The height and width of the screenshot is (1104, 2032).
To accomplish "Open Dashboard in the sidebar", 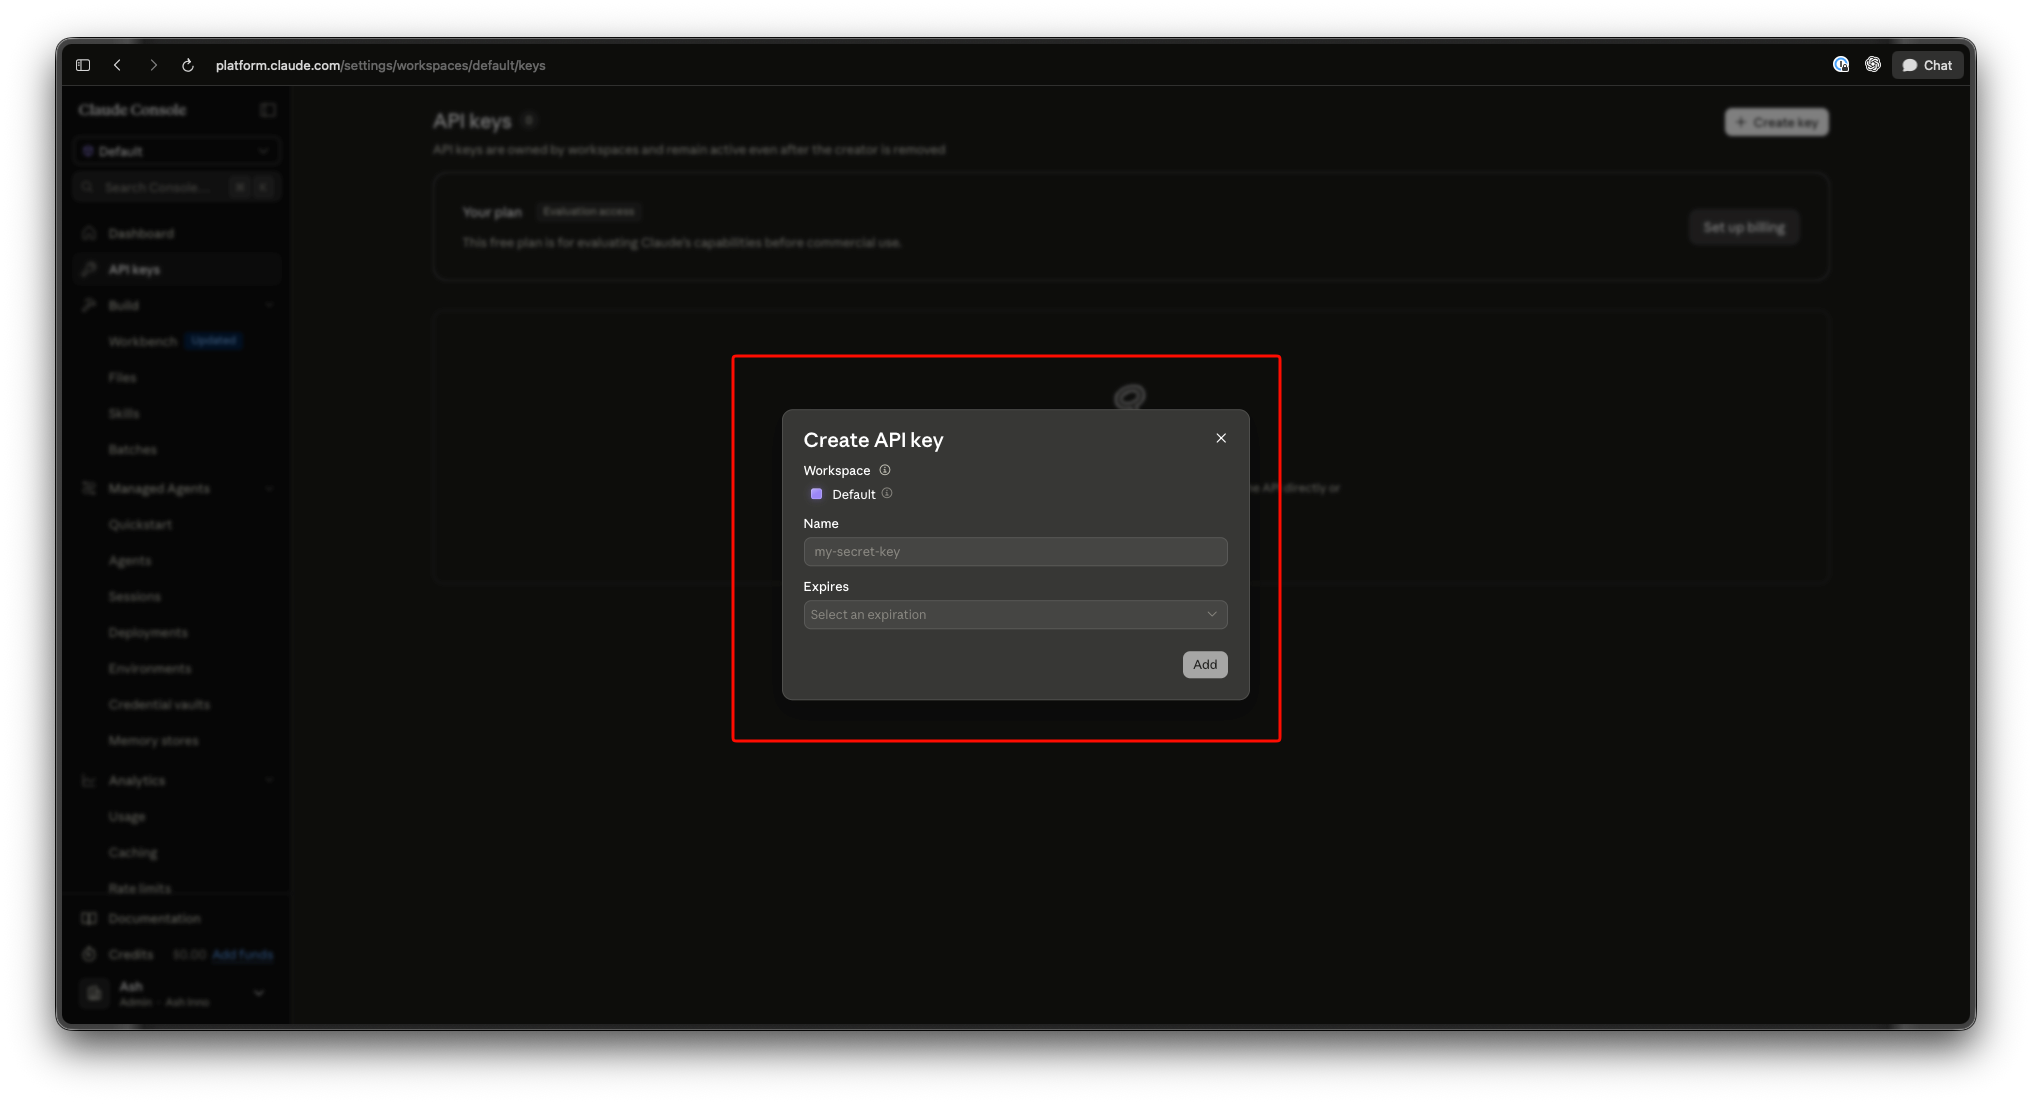I will click(176, 233).
